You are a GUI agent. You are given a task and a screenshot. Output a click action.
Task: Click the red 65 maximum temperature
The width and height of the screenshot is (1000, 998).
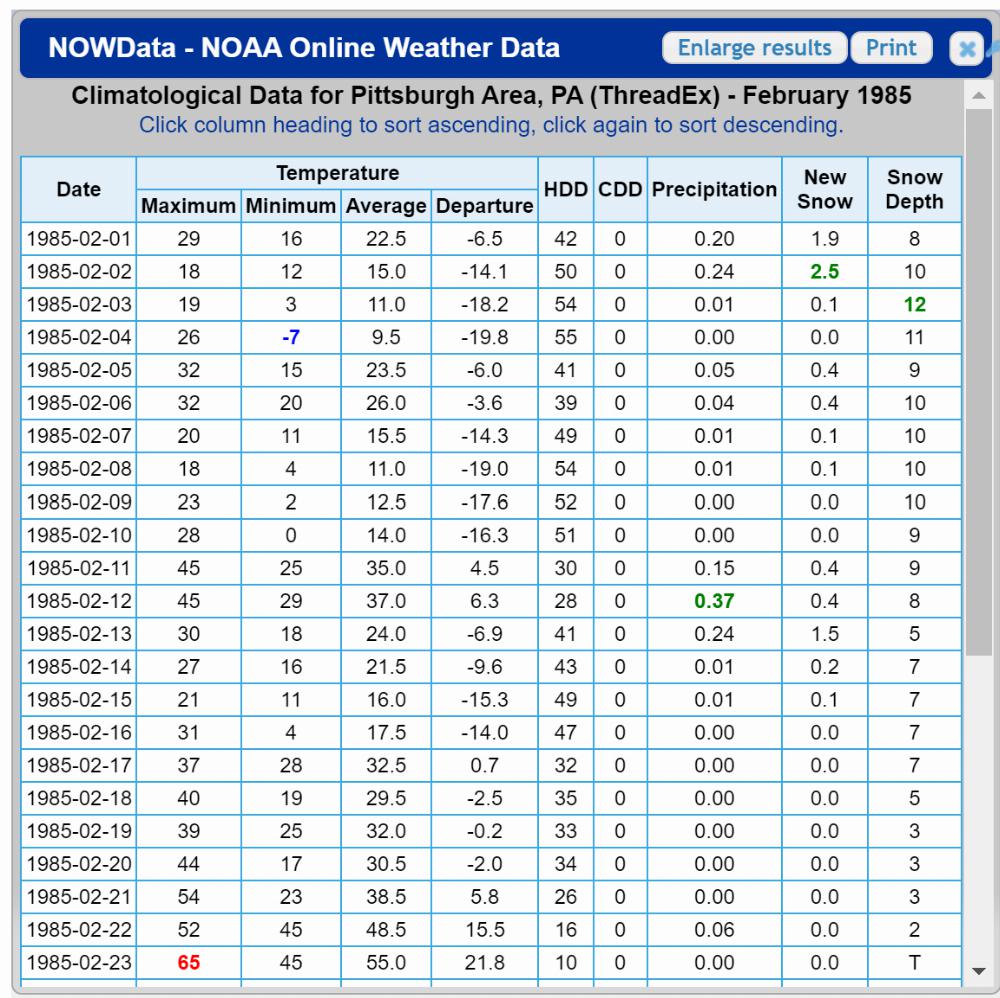[x=189, y=962]
